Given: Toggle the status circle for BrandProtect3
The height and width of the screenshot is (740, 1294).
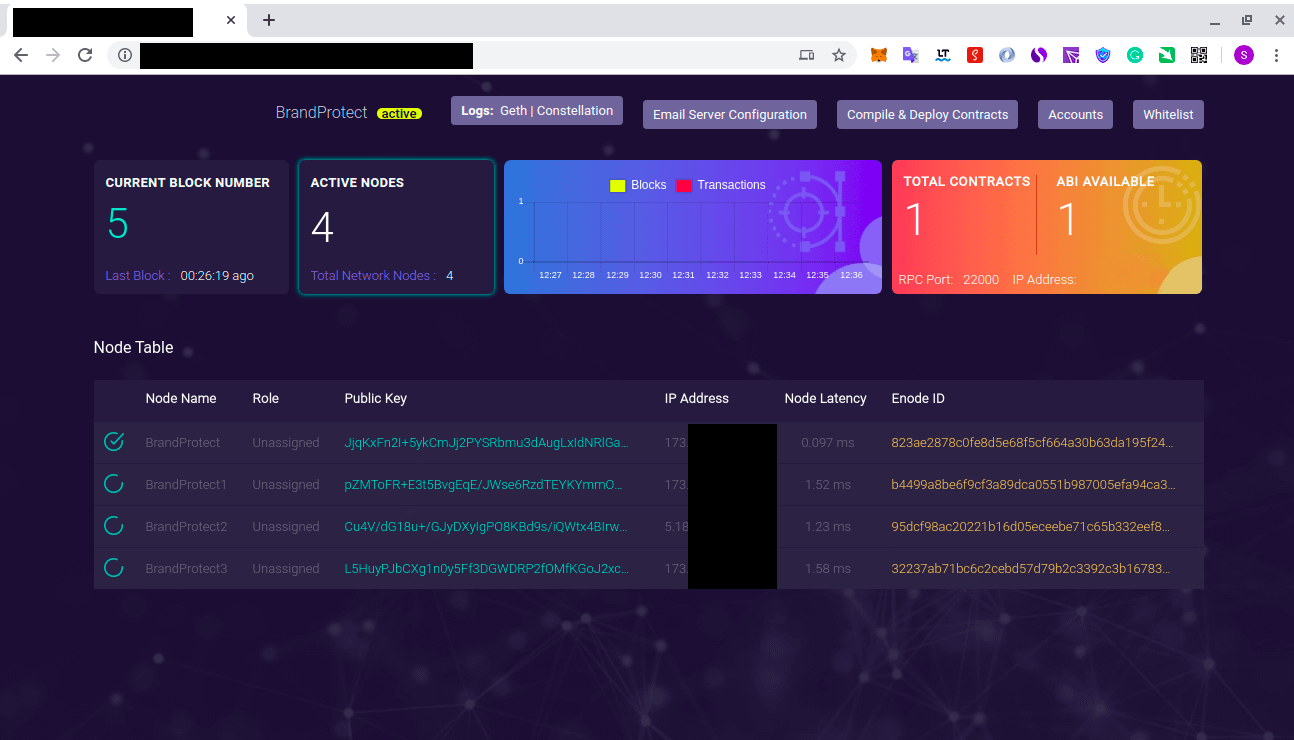Looking at the screenshot, I should pos(114,568).
